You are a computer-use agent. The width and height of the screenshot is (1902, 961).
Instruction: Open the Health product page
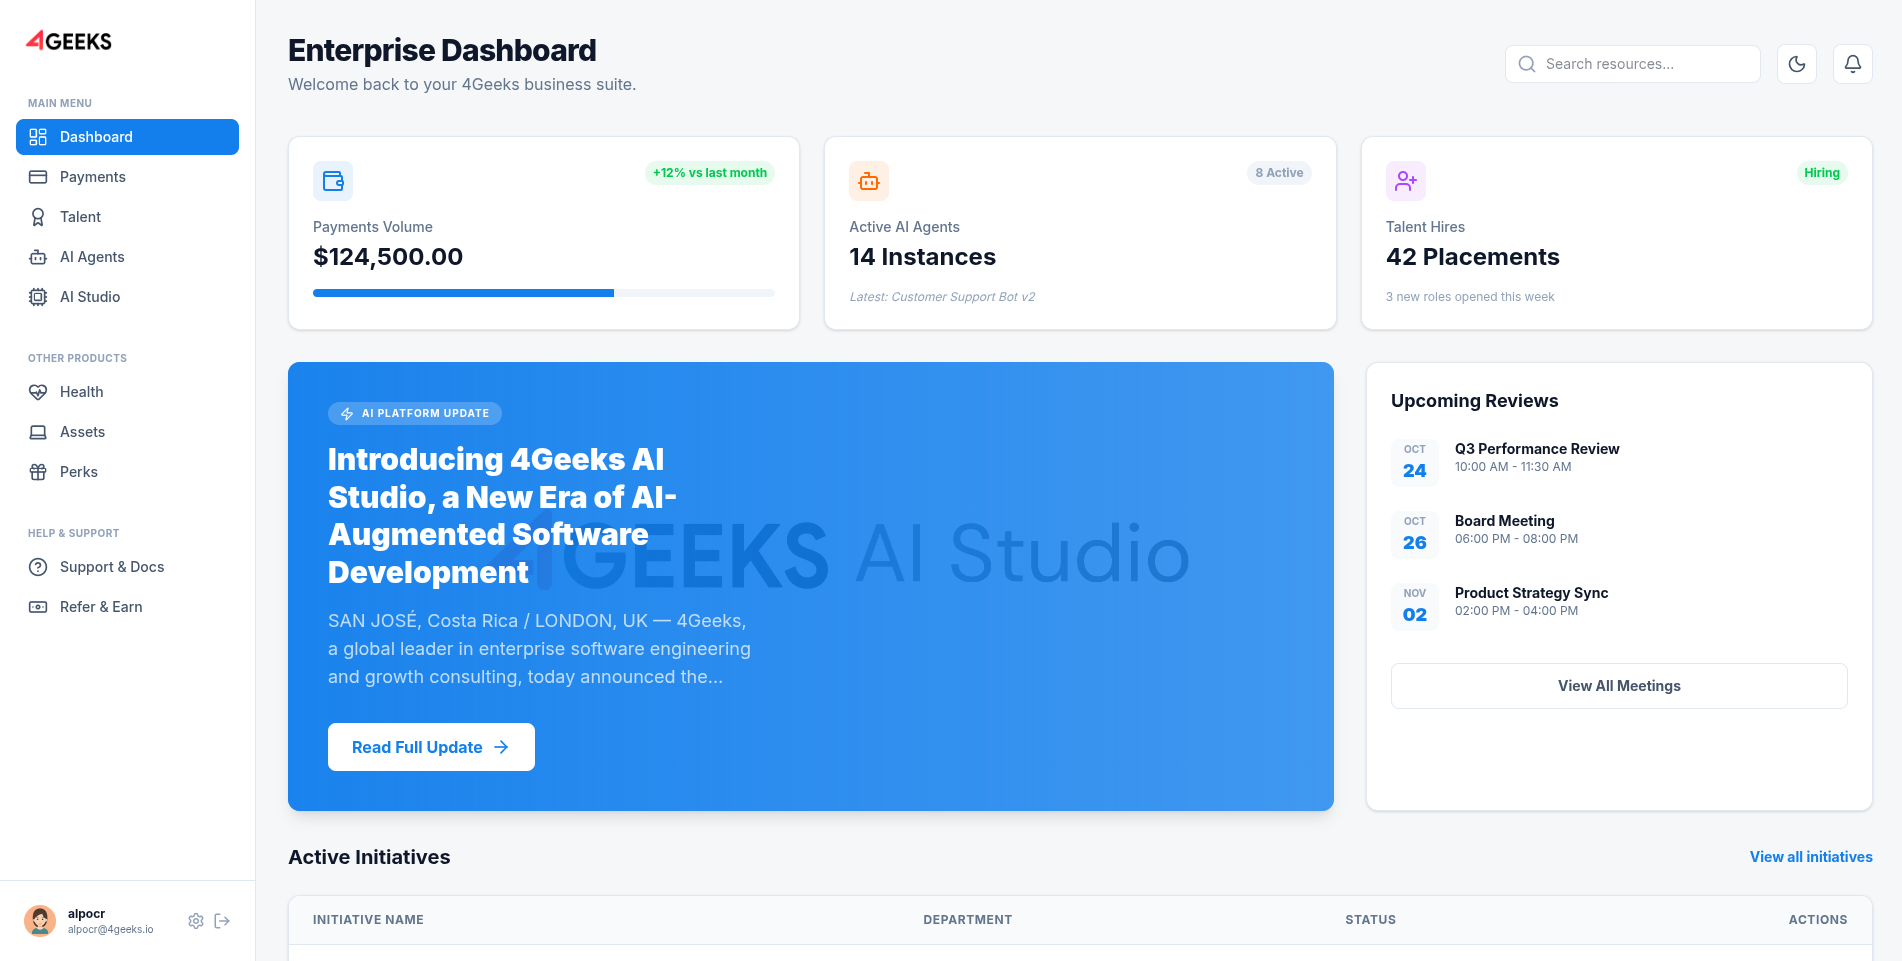tap(81, 392)
